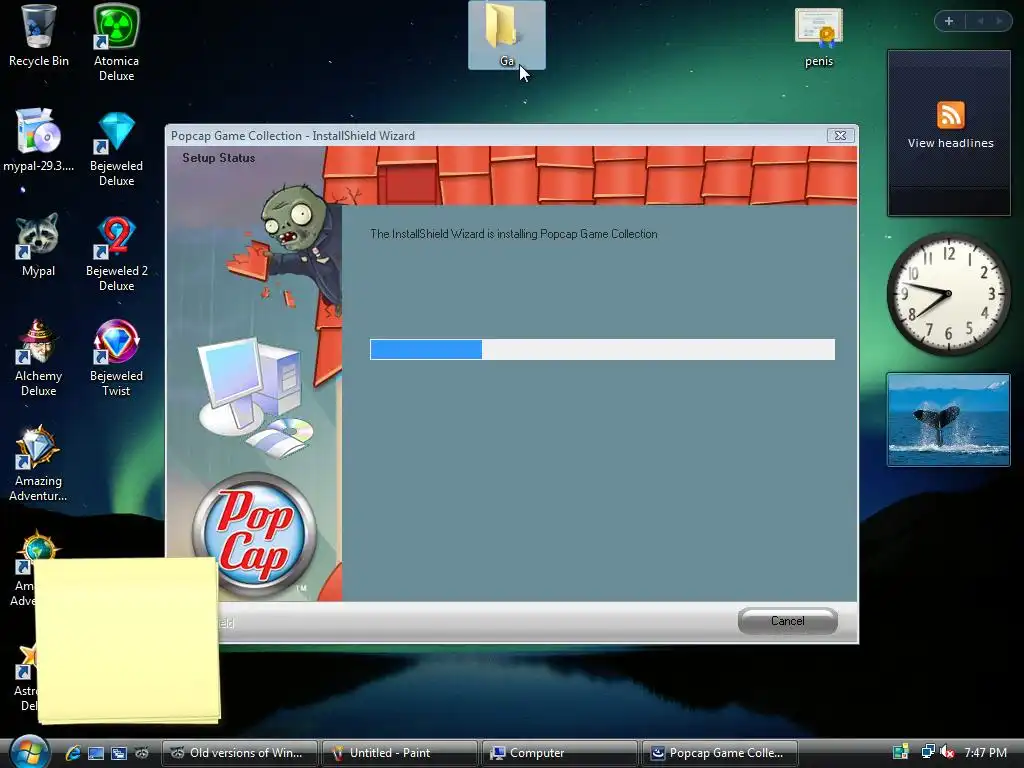Close the InstallShield Wizard window
This screenshot has width=1024, height=768.
[840, 135]
